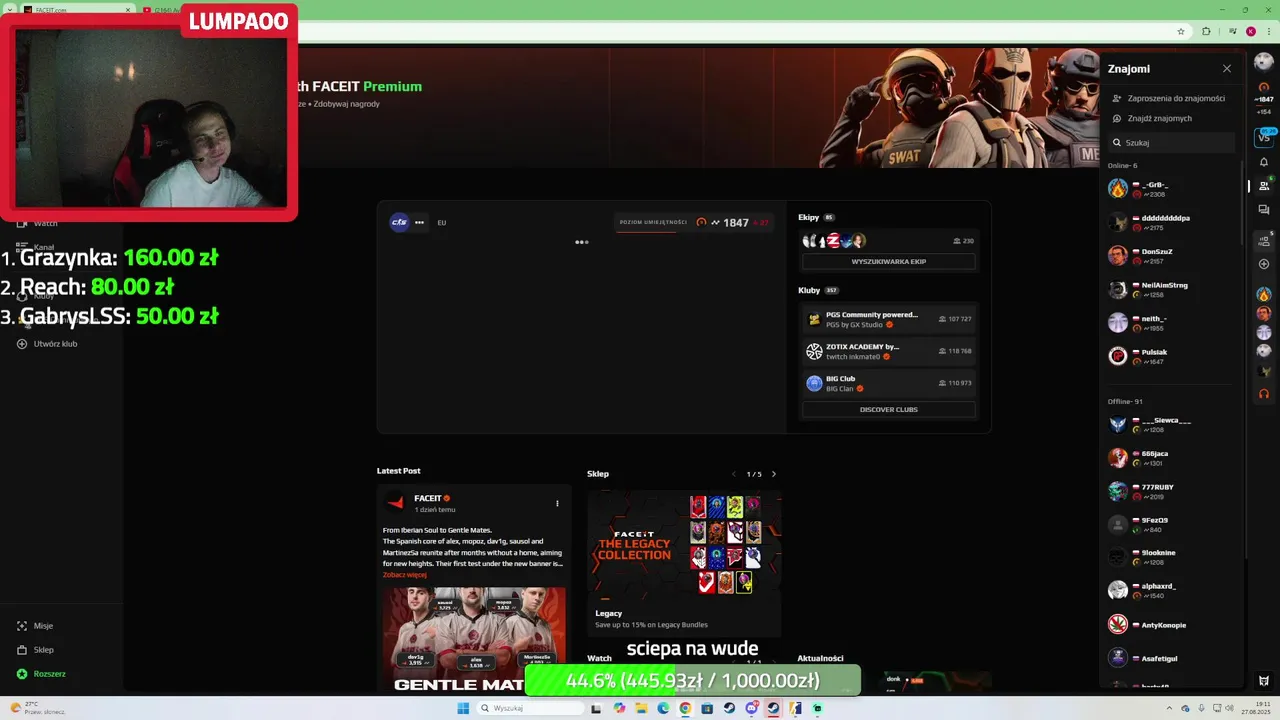This screenshot has height=720, width=1280.
Task: Open File Explorer on taskbar
Action: (x=641, y=708)
